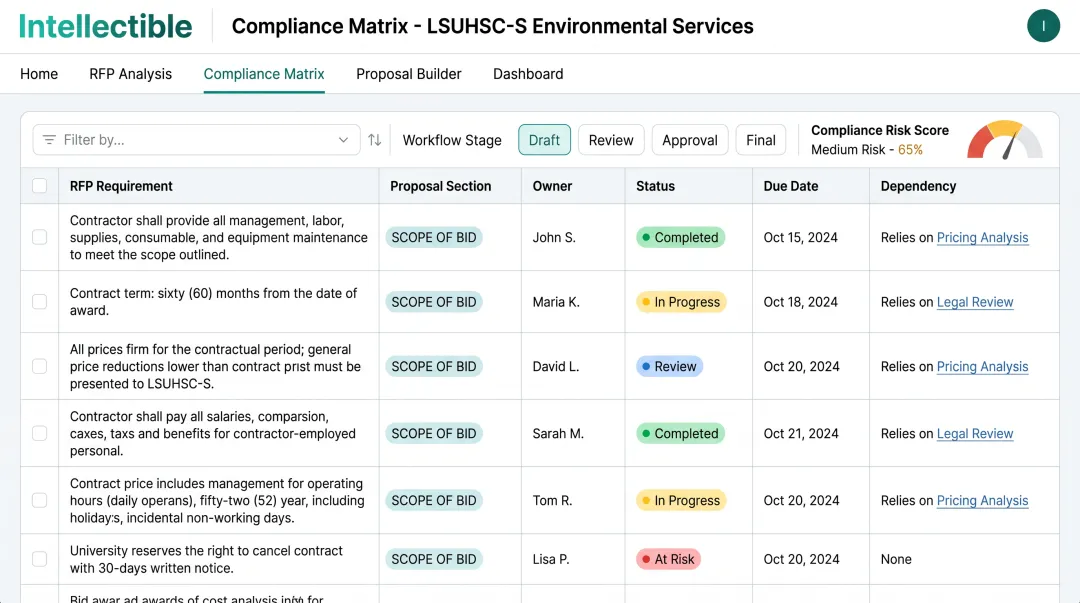Click the filter lines icon
Screen dimensions: 1080x603
(49, 140)
